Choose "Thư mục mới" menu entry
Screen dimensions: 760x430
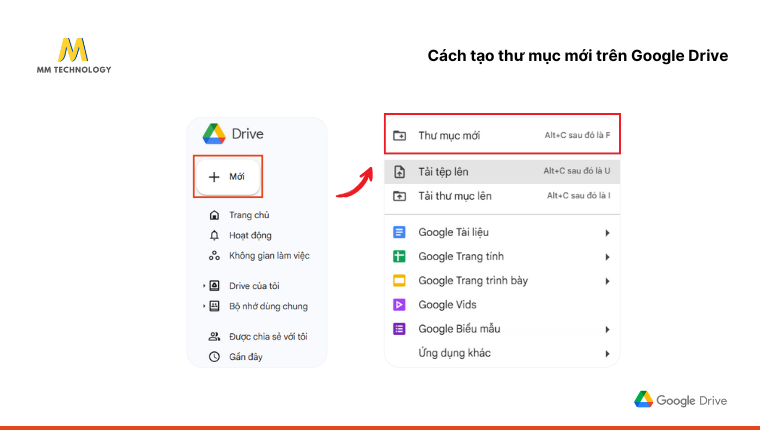pyautogui.click(x=502, y=135)
